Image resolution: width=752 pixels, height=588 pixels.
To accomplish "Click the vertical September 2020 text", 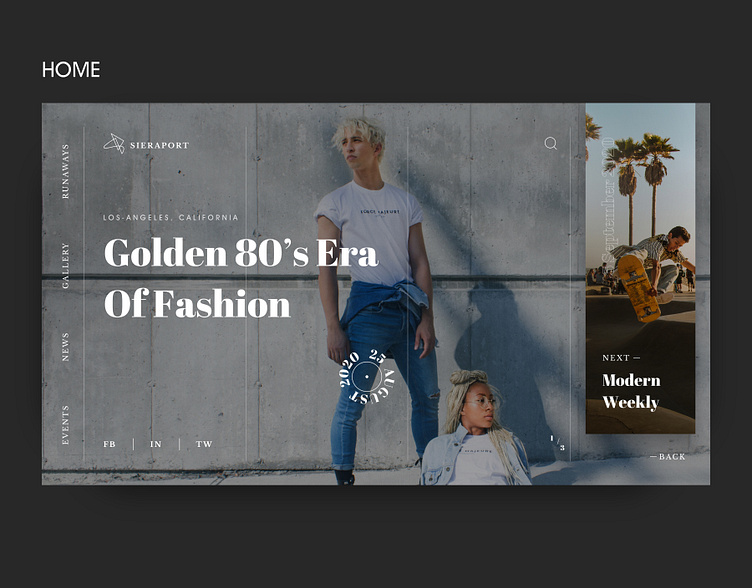I will (x=608, y=200).
